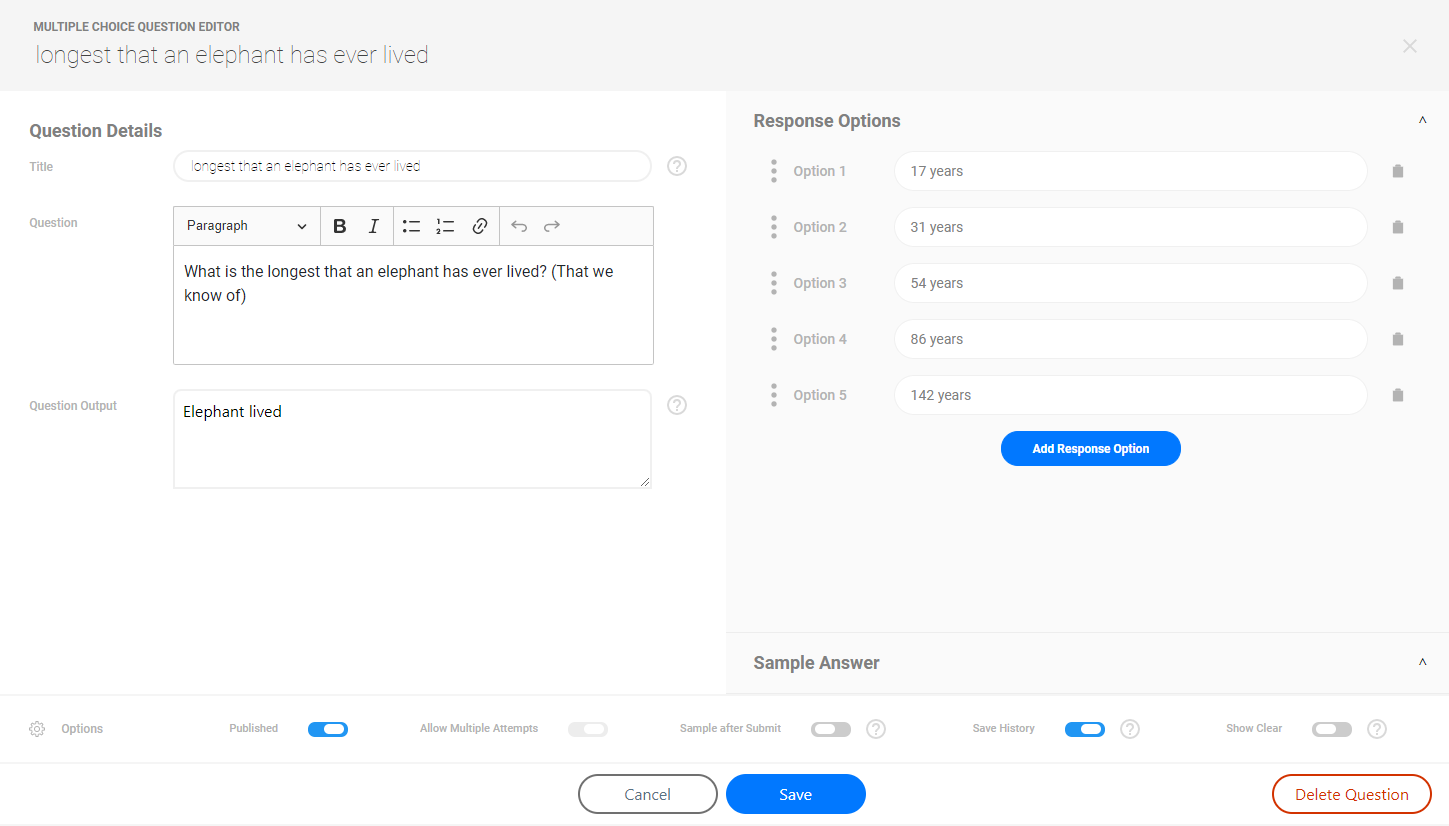The image size is (1449, 826).
Task: Toggle bold formatting in question editor
Action: (x=340, y=226)
